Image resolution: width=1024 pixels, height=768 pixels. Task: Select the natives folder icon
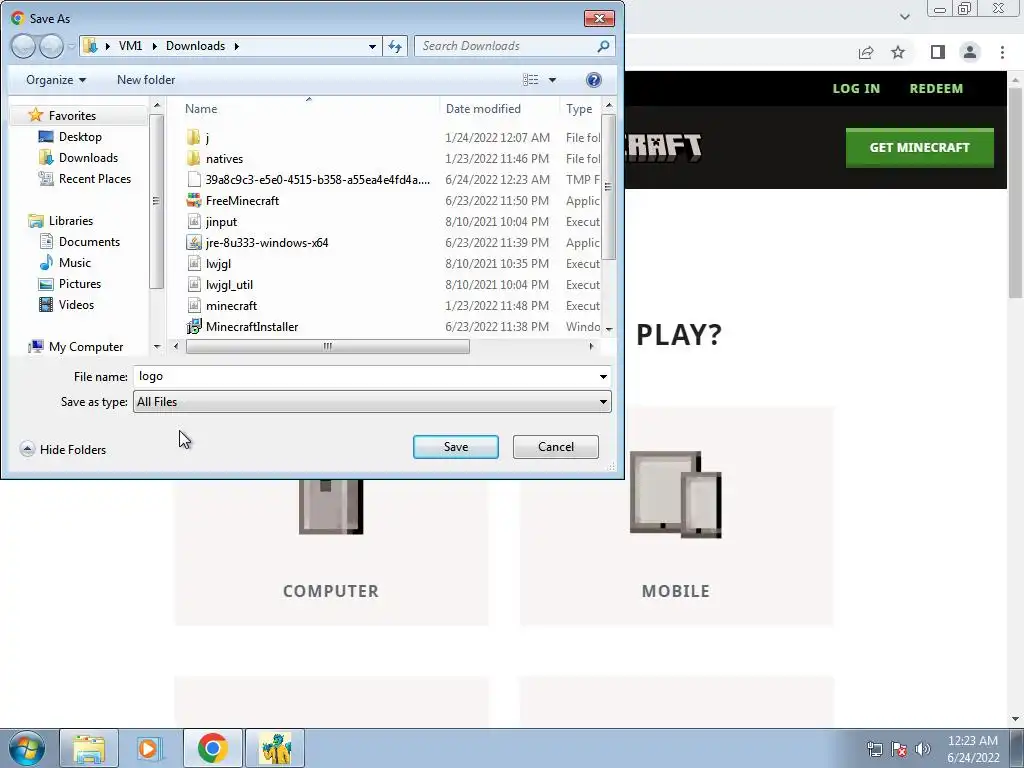pos(193,158)
